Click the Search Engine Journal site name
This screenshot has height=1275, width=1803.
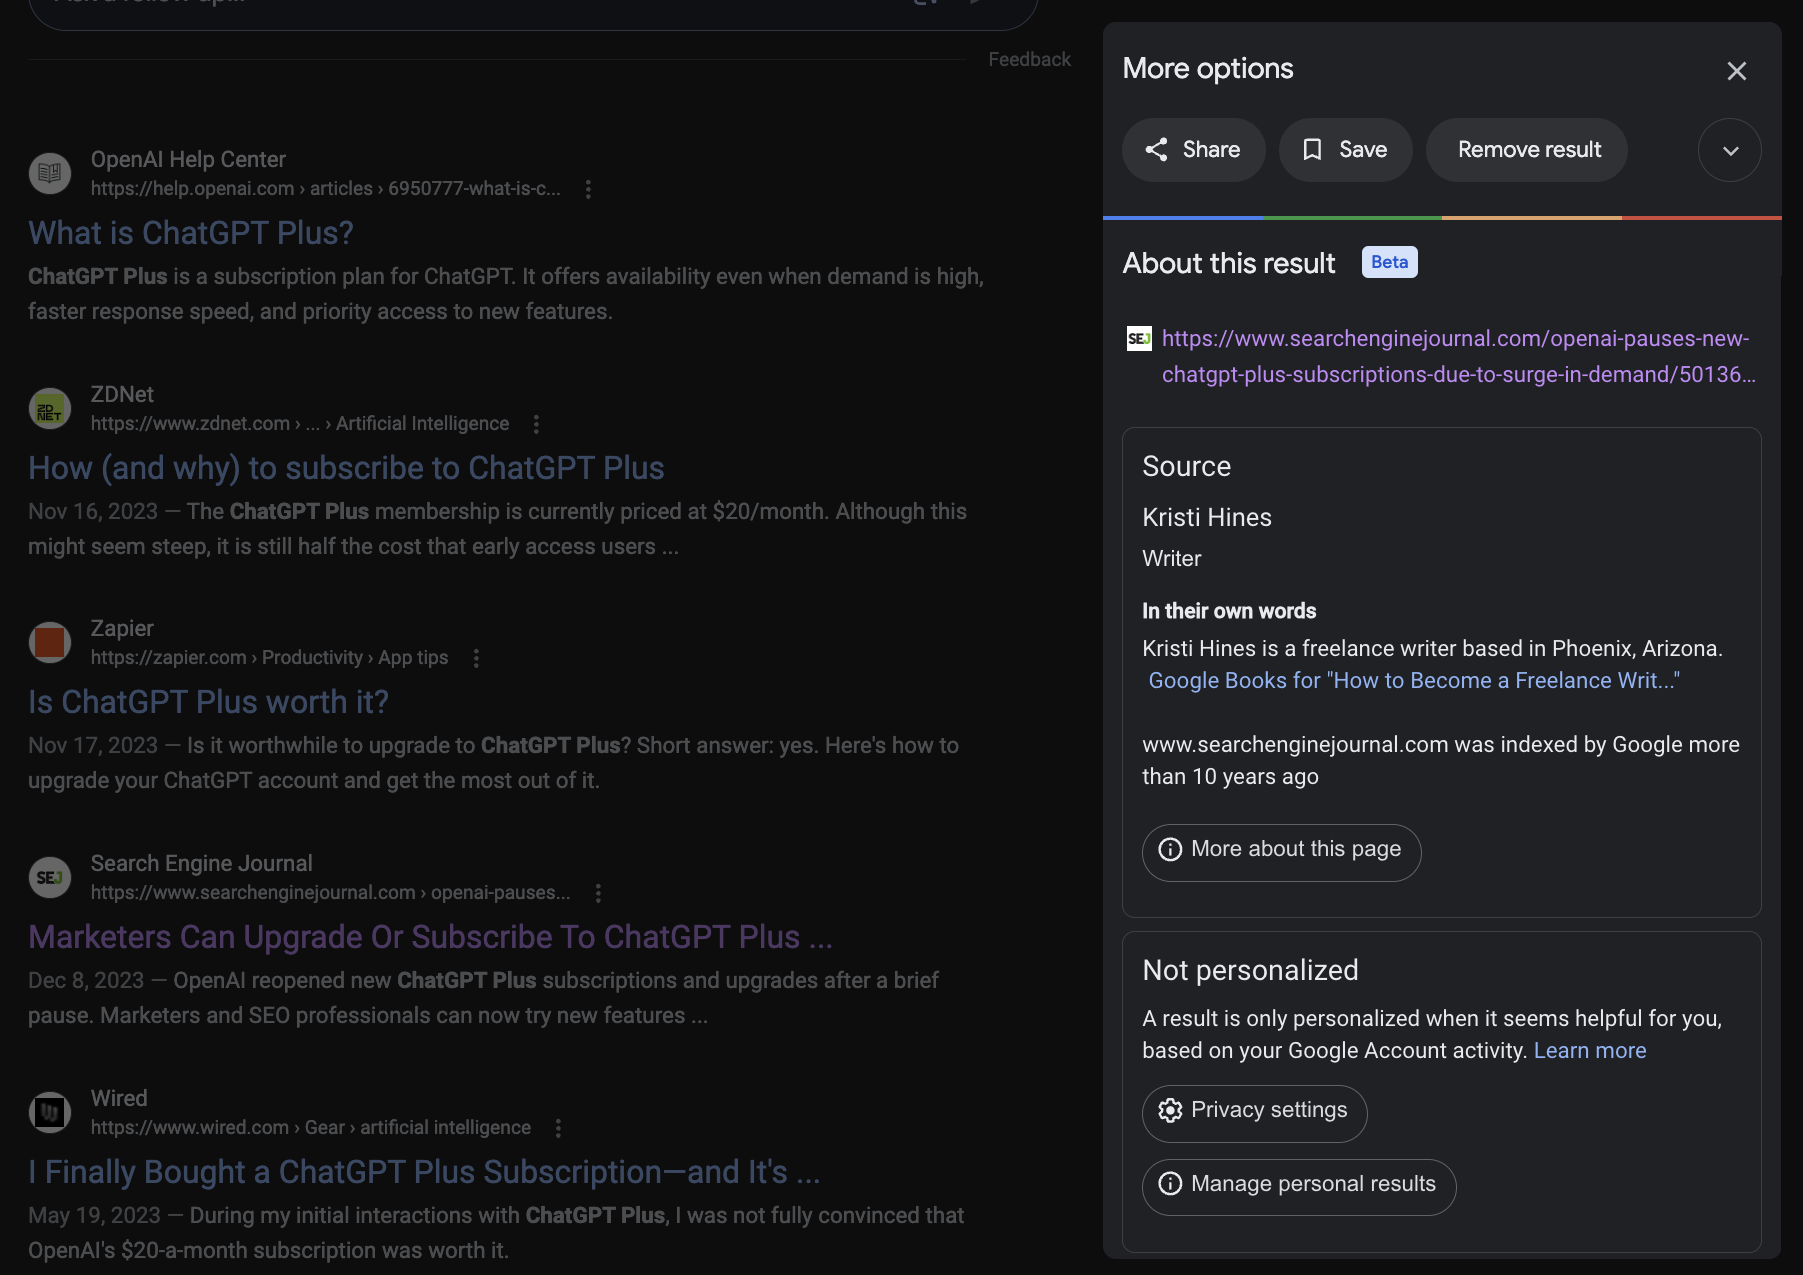tap(201, 863)
